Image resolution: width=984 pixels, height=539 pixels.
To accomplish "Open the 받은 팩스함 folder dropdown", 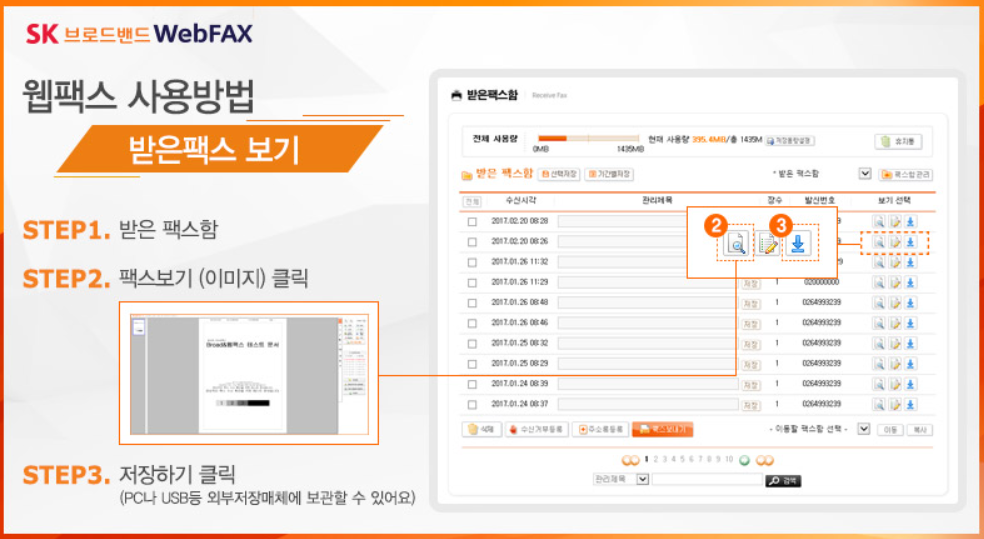I will 865,174.
